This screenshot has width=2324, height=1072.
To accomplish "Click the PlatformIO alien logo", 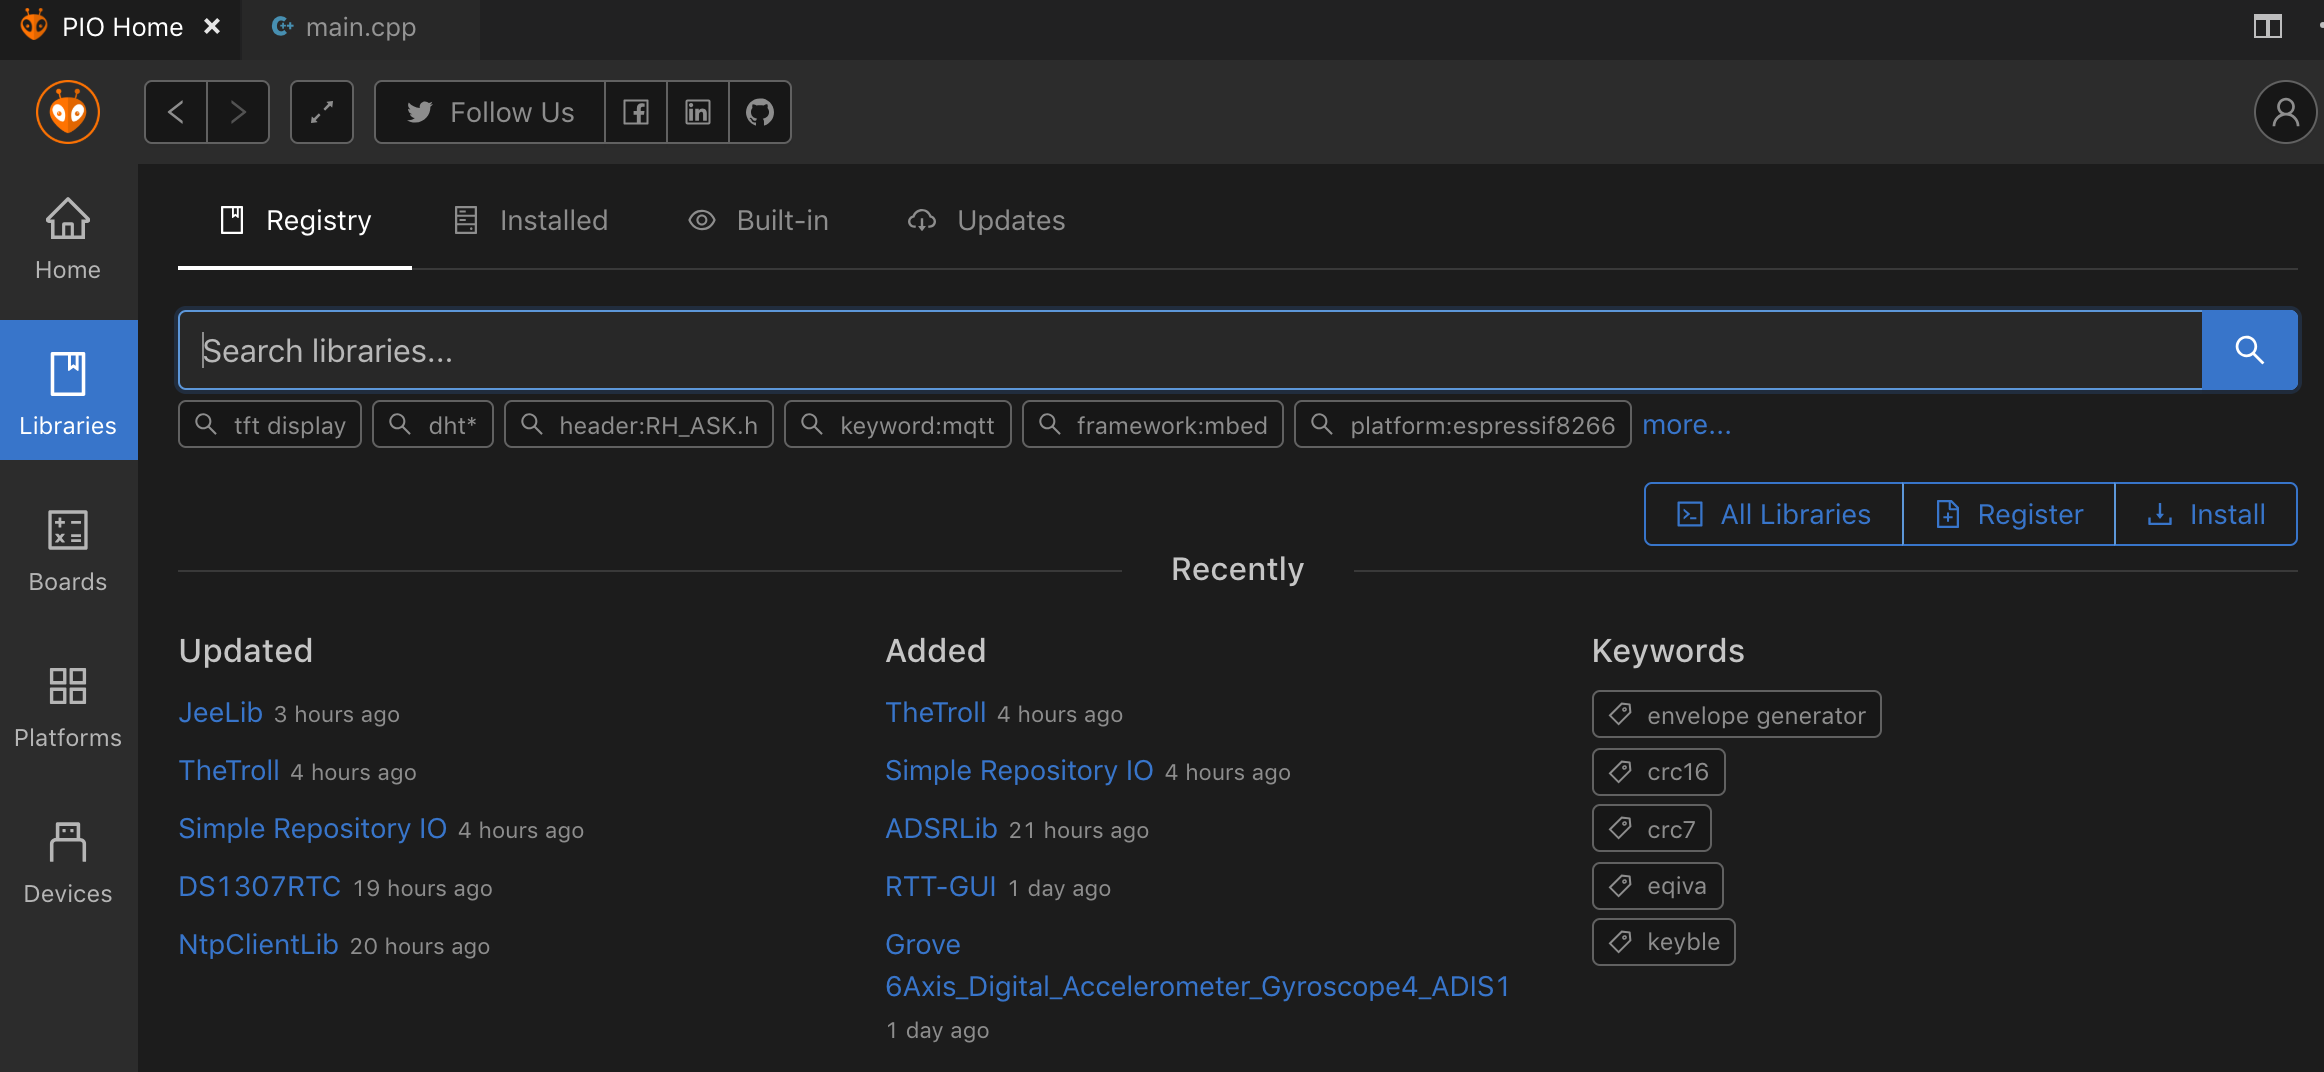I will click(68, 112).
